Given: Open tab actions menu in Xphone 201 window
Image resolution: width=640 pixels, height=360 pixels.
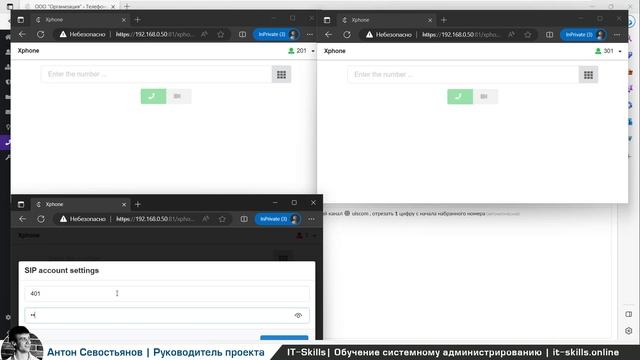Looking at the screenshot, I should pyautogui.click(x=21, y=20).
